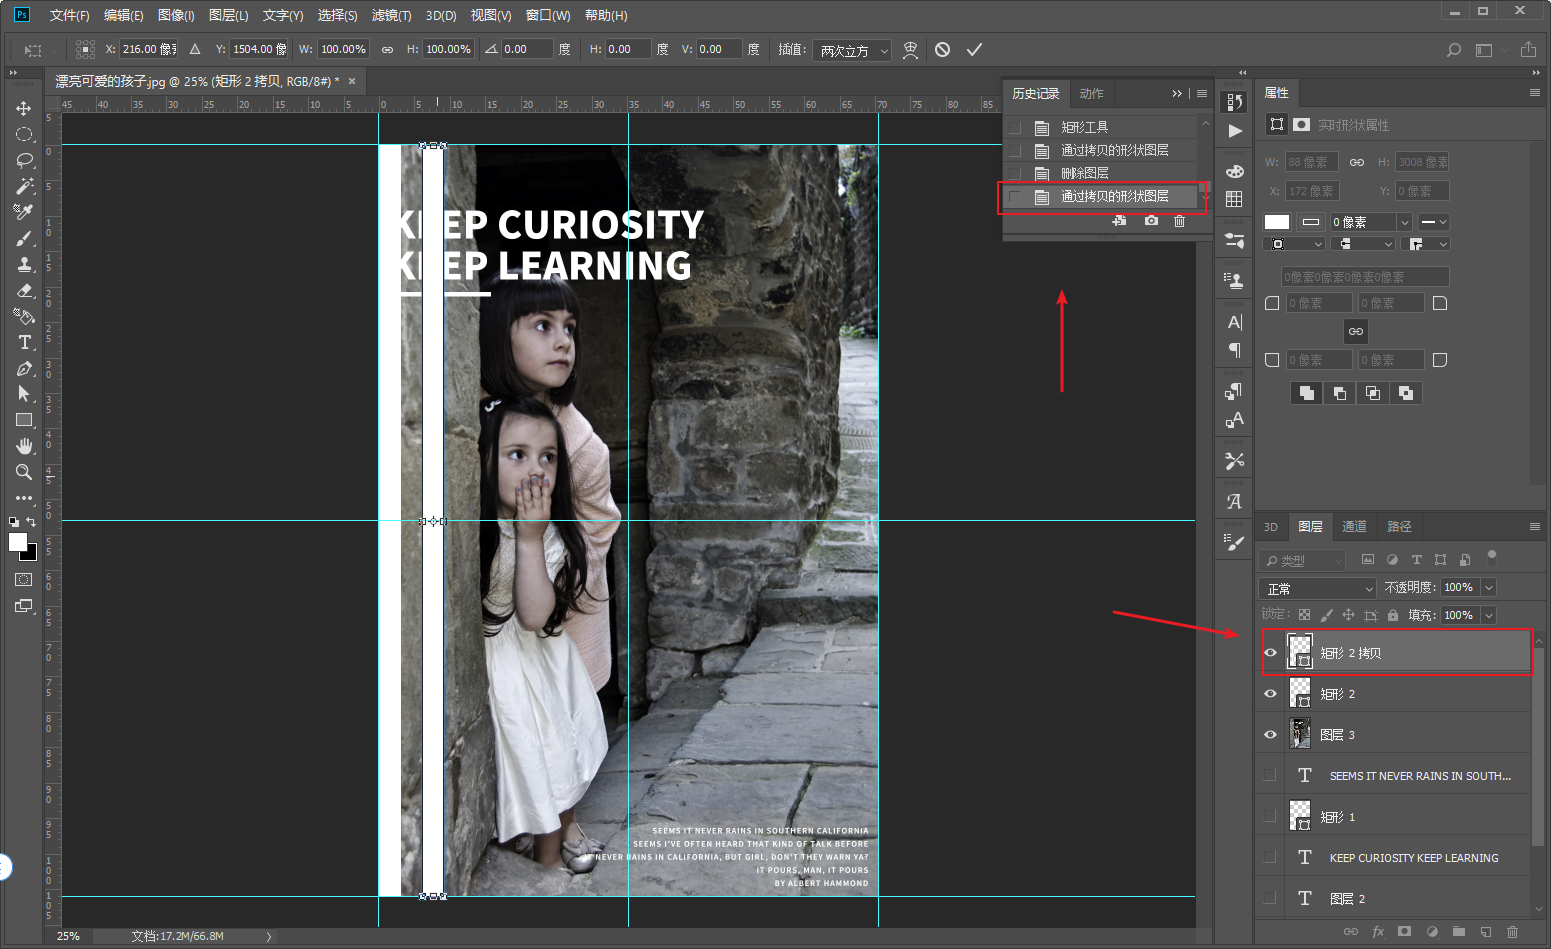
Task: Commit the transform with the checkmark
Action: pos(974,49)
